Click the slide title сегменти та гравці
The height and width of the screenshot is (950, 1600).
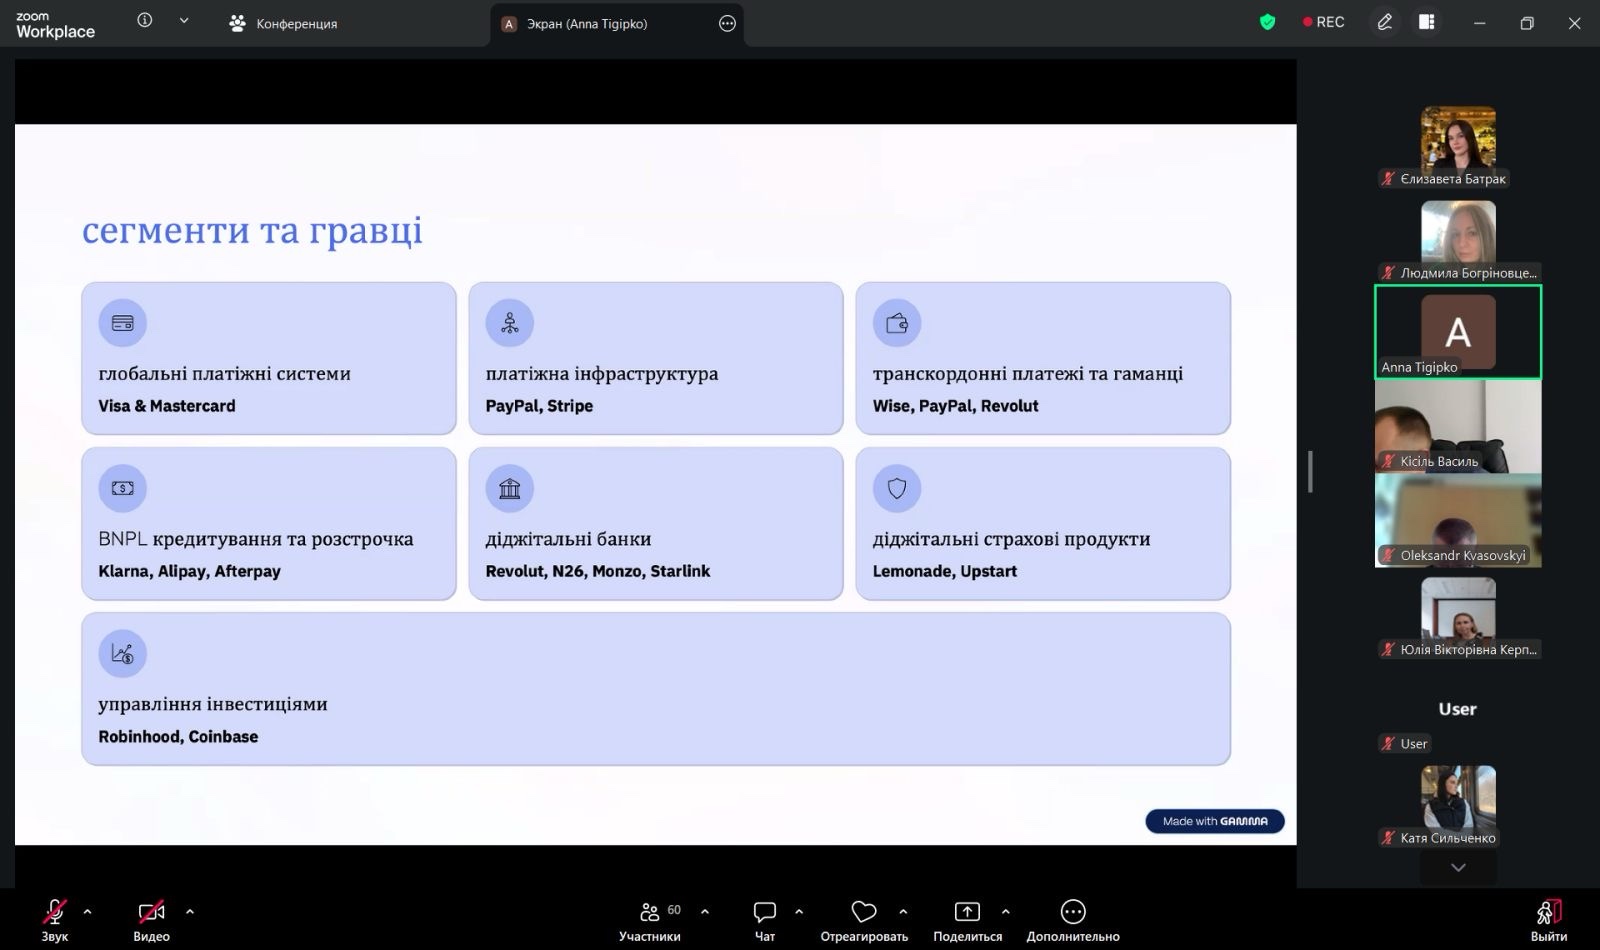tap(252, 230)
